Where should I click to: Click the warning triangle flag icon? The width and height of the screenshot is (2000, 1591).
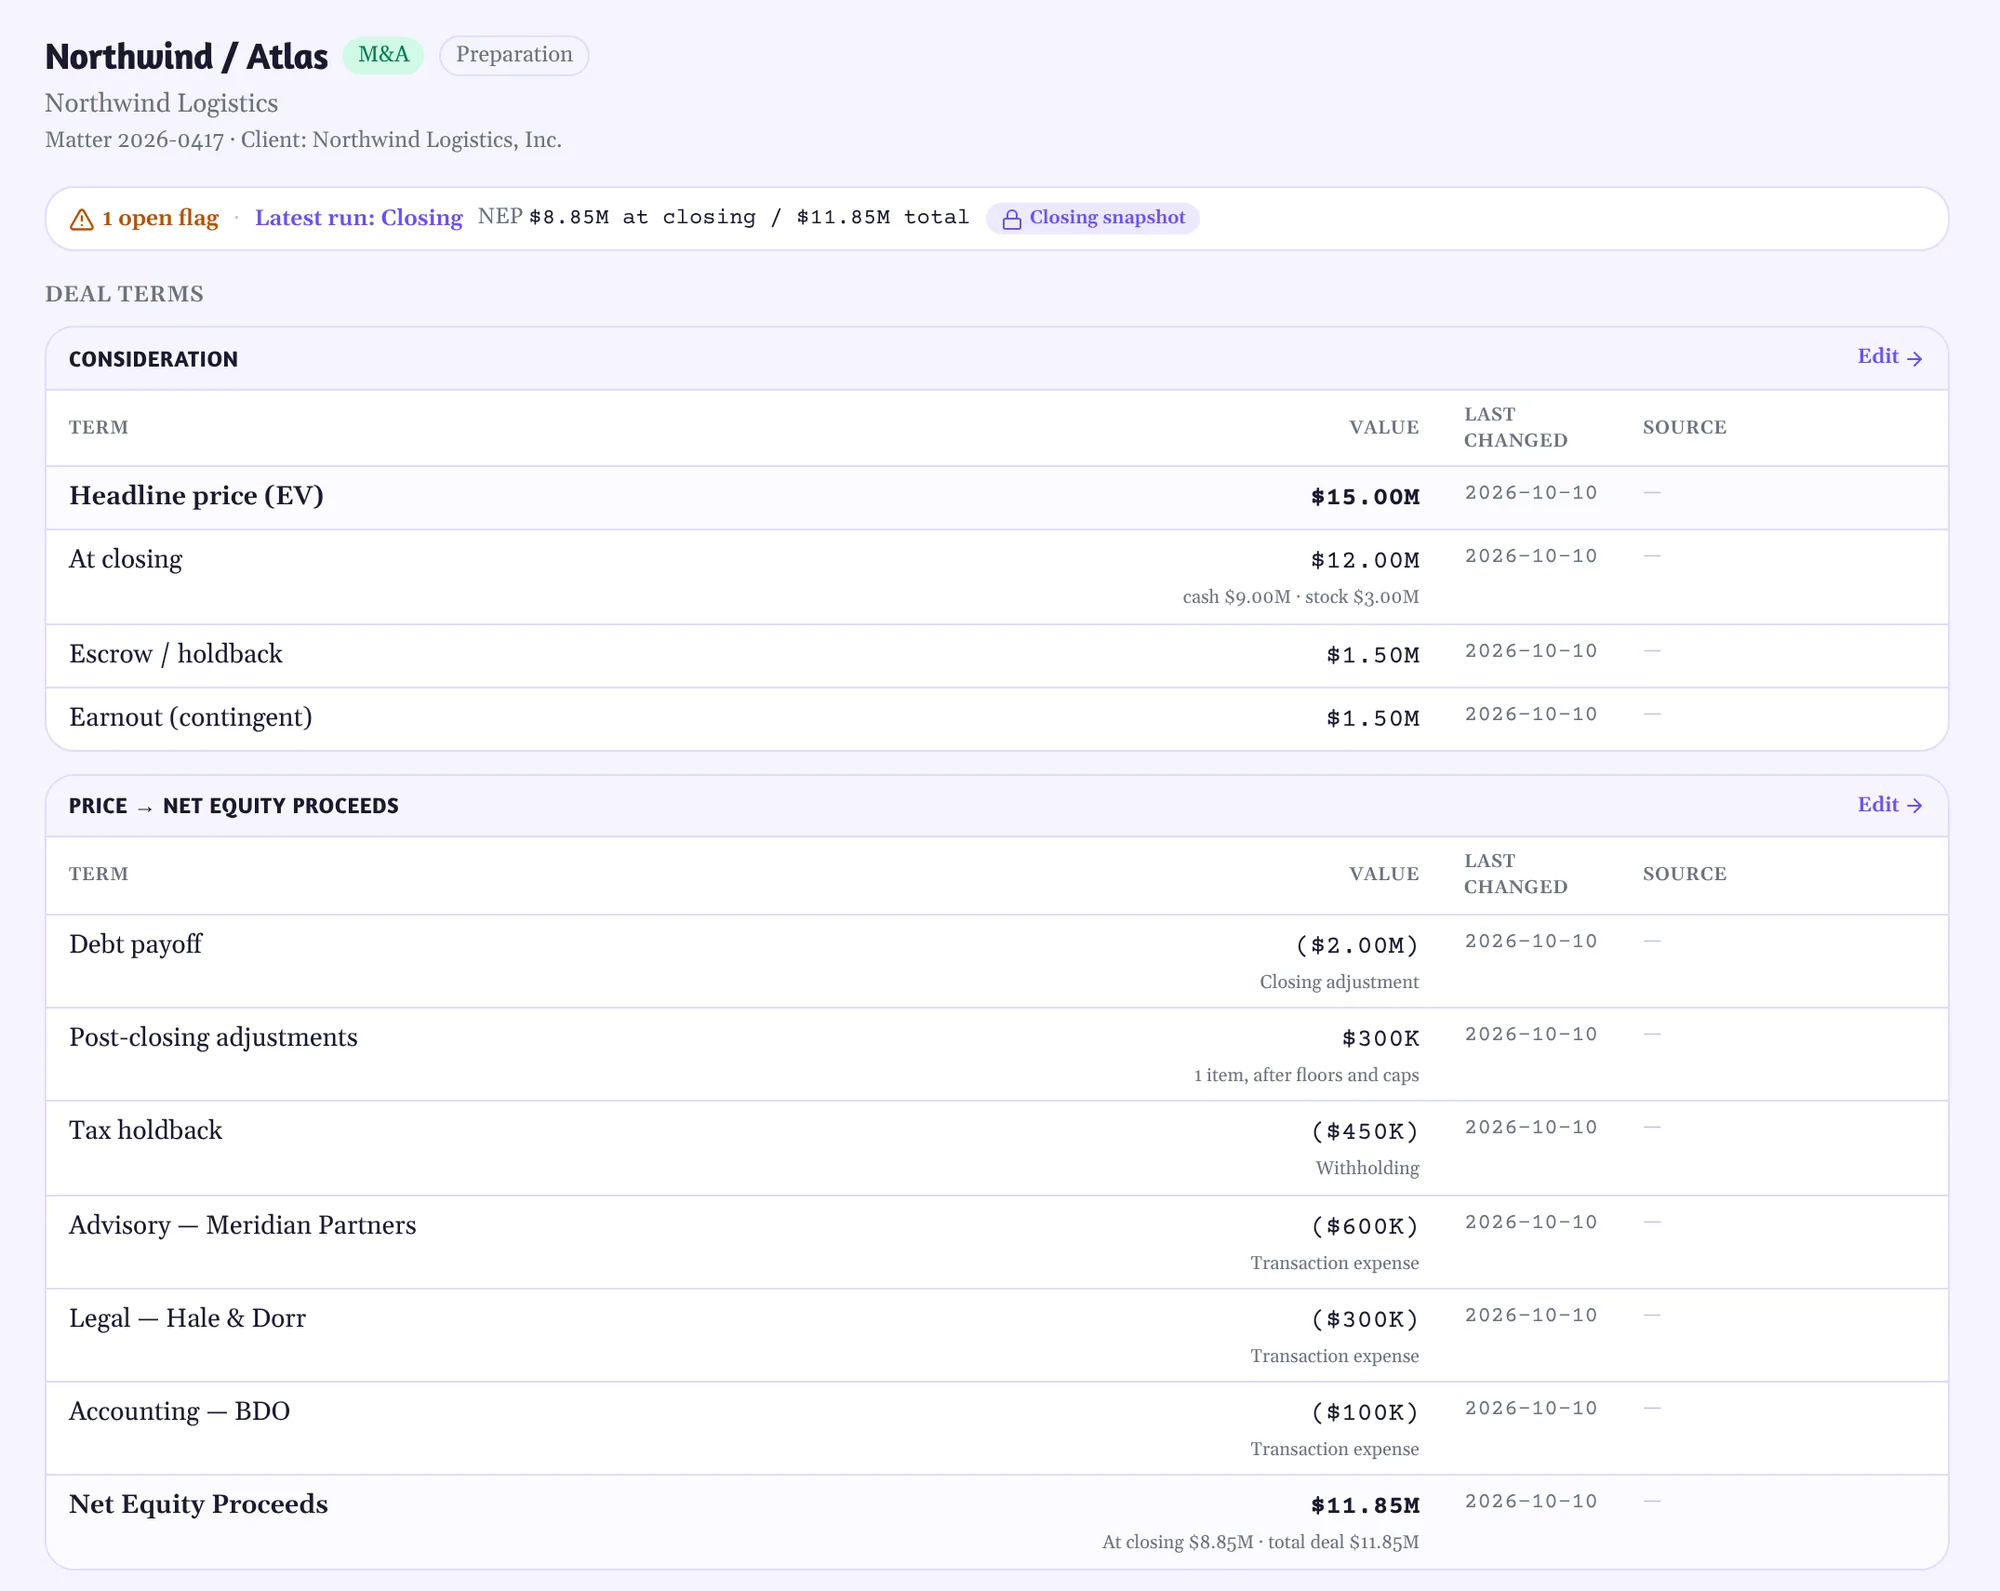point(81,219)
